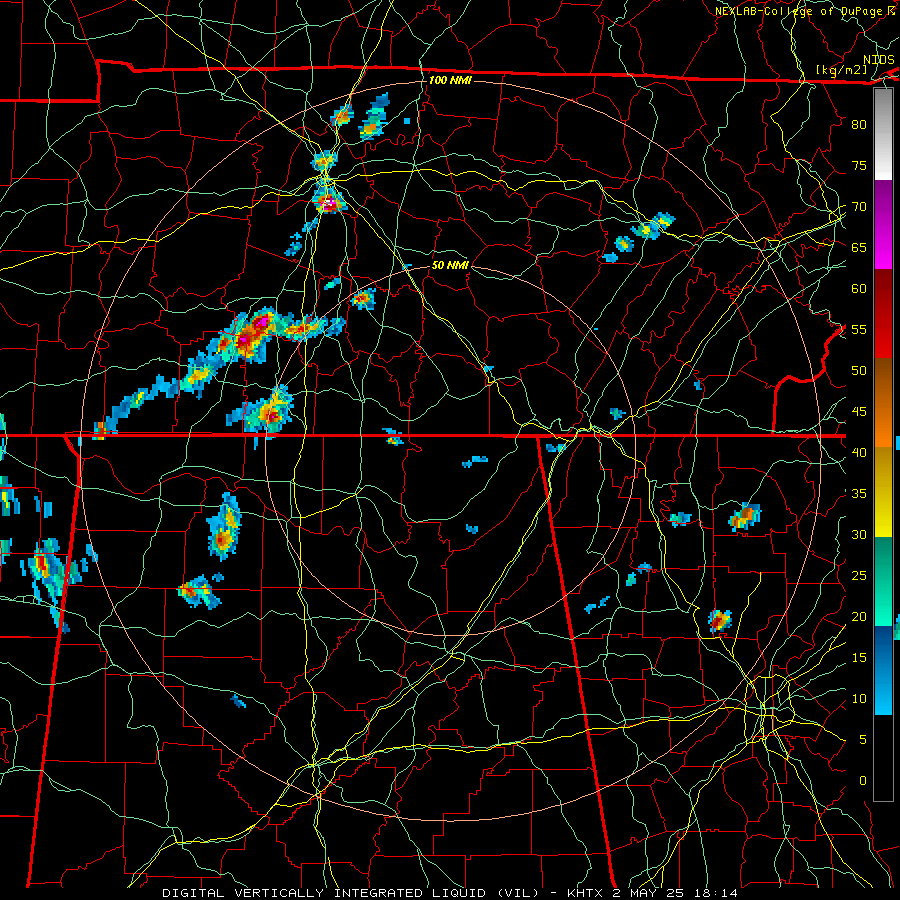
Task: Click the 35 value on the scale
Action: [859, 494]
